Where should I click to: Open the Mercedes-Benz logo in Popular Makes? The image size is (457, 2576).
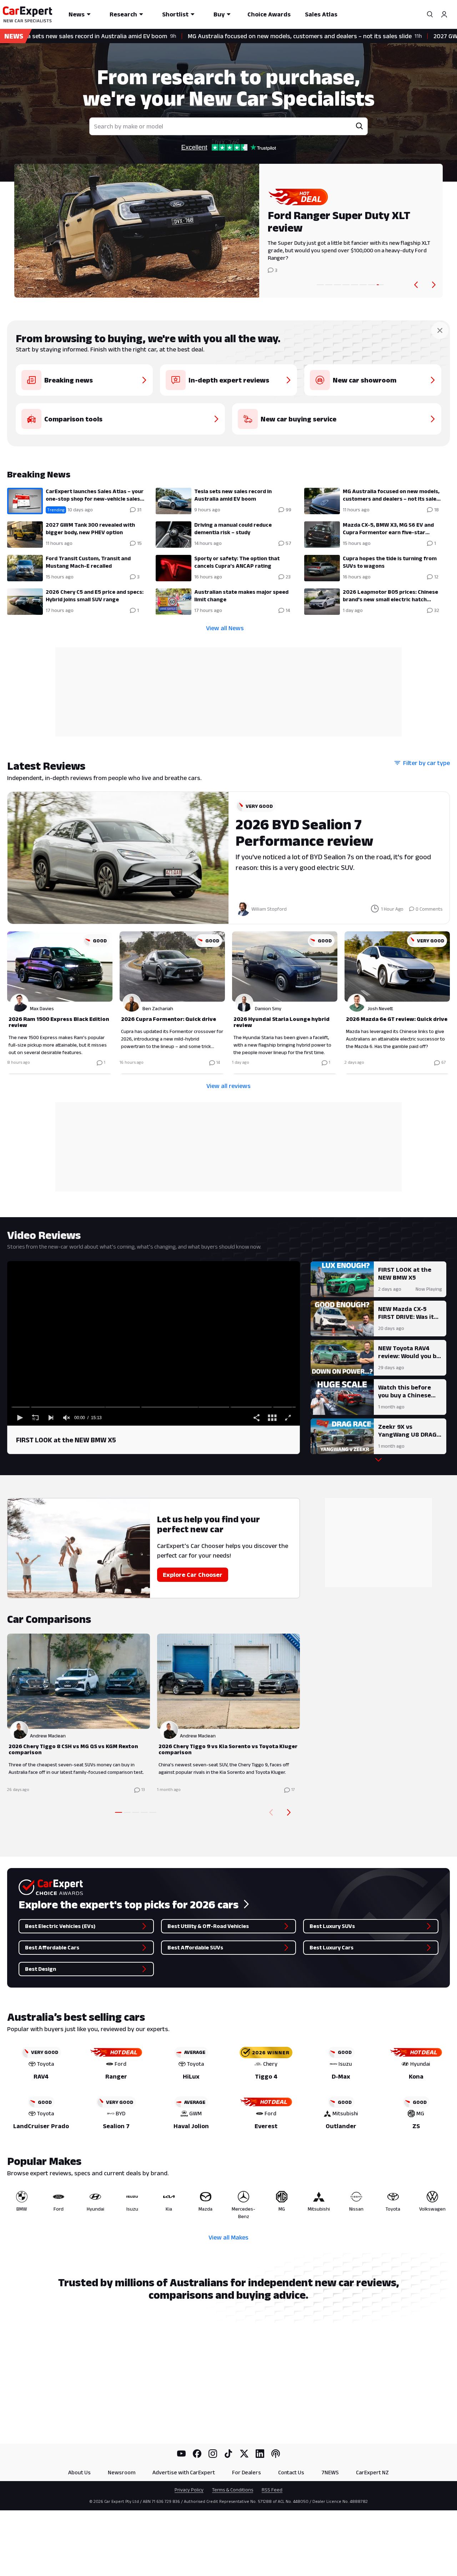pos(243,2197)
